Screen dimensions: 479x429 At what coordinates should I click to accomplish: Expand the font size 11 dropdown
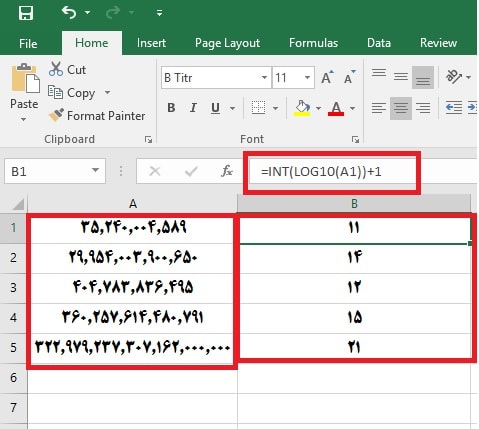tap(307, 78)
